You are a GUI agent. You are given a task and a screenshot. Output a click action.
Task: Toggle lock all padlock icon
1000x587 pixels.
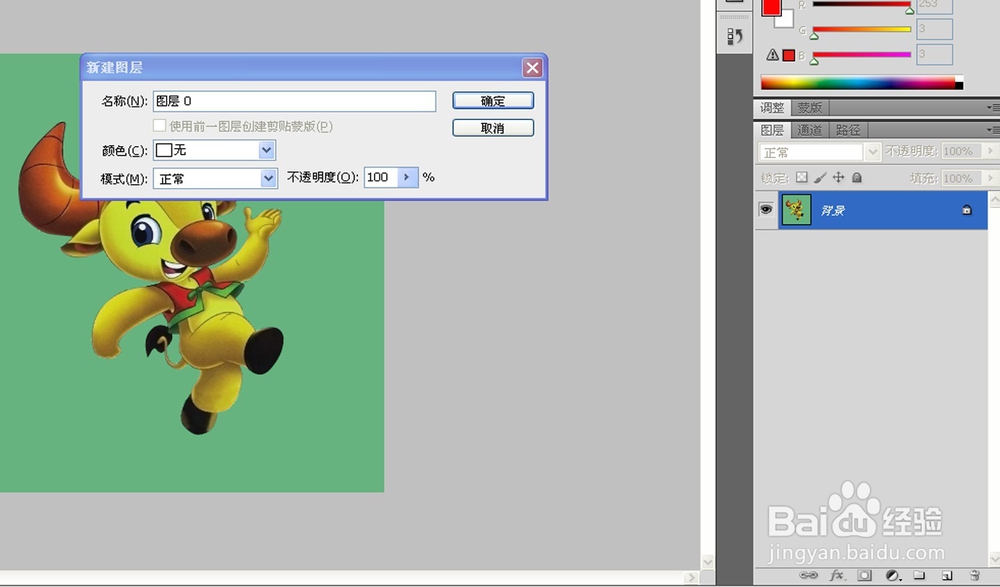(857, 177)
